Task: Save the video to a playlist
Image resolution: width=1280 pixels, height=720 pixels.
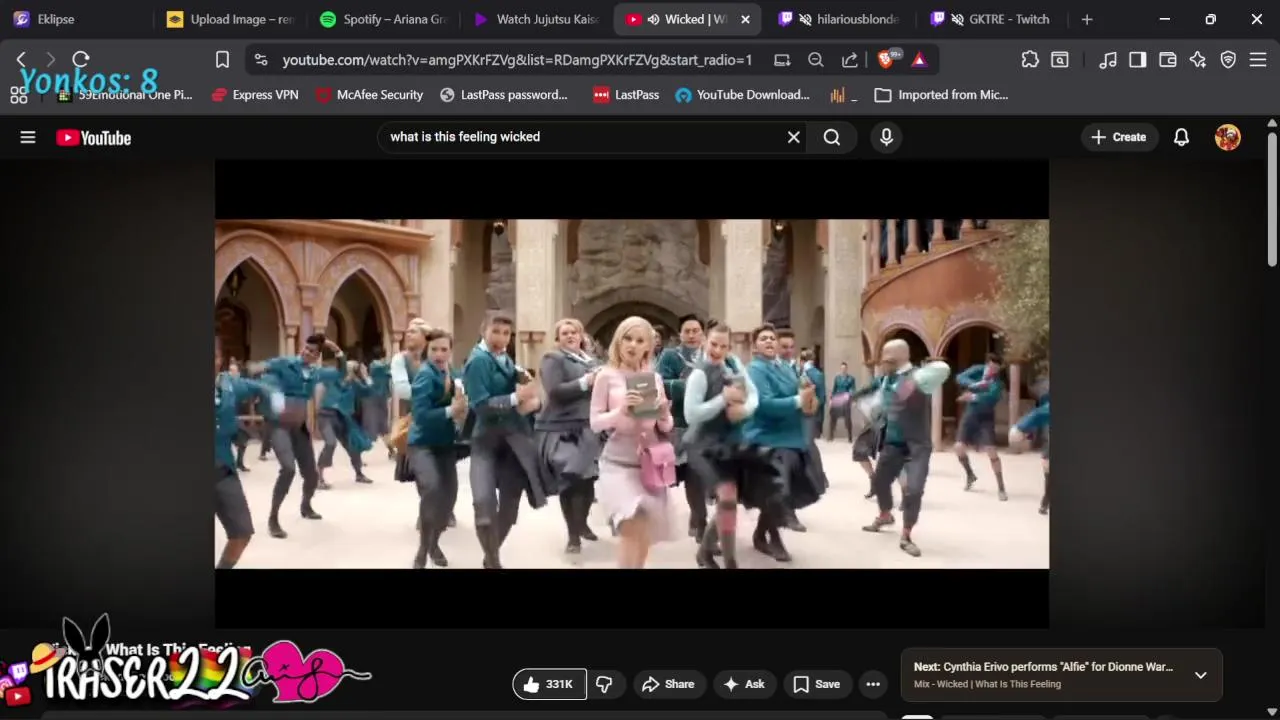Action: (x=816, y=684)
